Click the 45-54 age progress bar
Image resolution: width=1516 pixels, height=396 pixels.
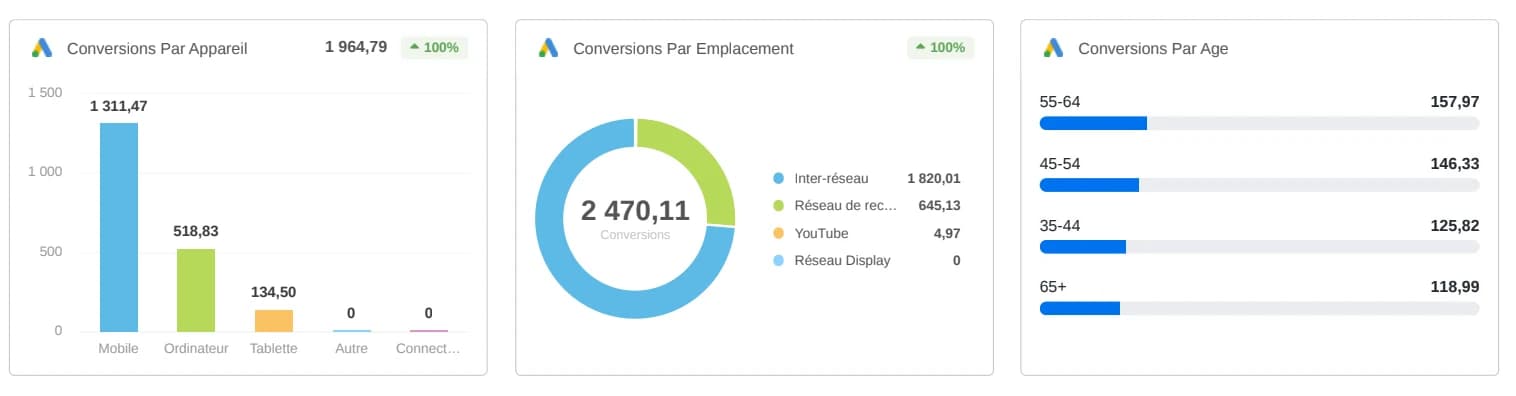coord(1259,185)
